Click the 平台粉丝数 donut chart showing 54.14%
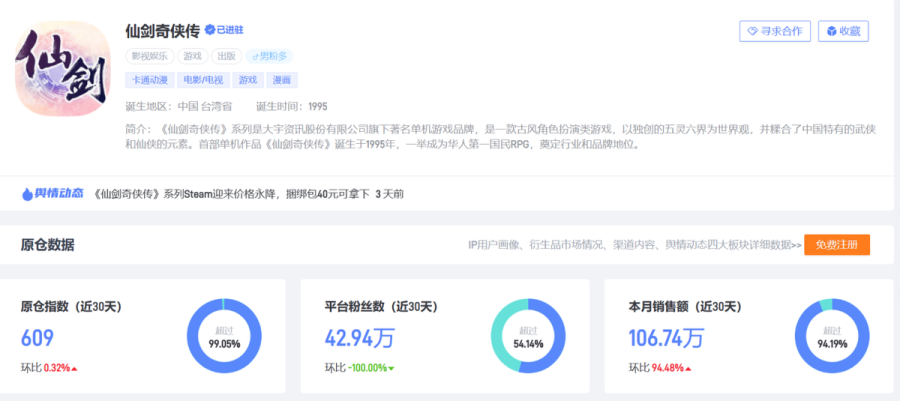 [528, 335]
